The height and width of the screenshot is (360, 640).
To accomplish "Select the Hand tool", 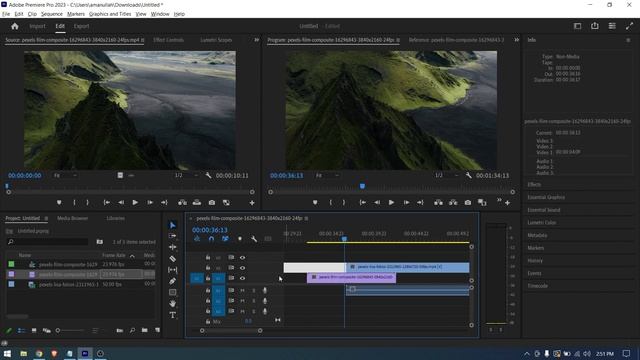I will click(x=172, y=304).
